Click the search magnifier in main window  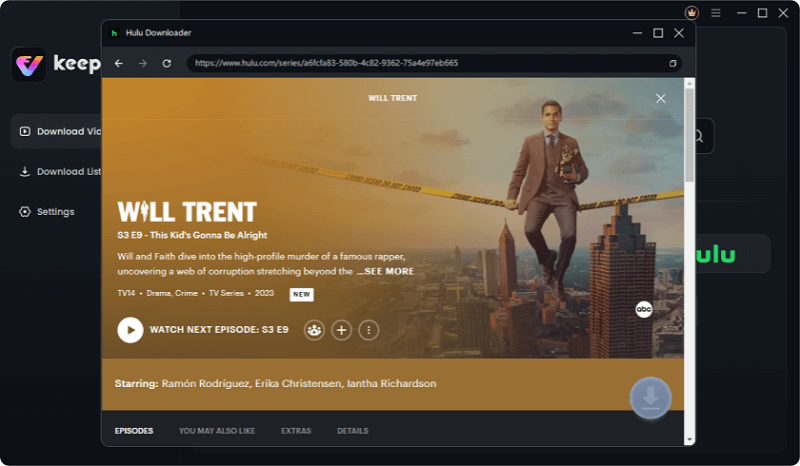[698, 136]
